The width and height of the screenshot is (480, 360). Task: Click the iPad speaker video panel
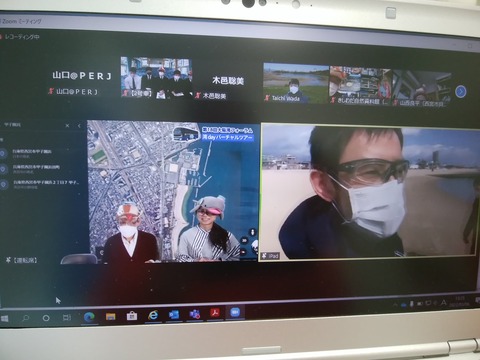click(x=369, y=191)
